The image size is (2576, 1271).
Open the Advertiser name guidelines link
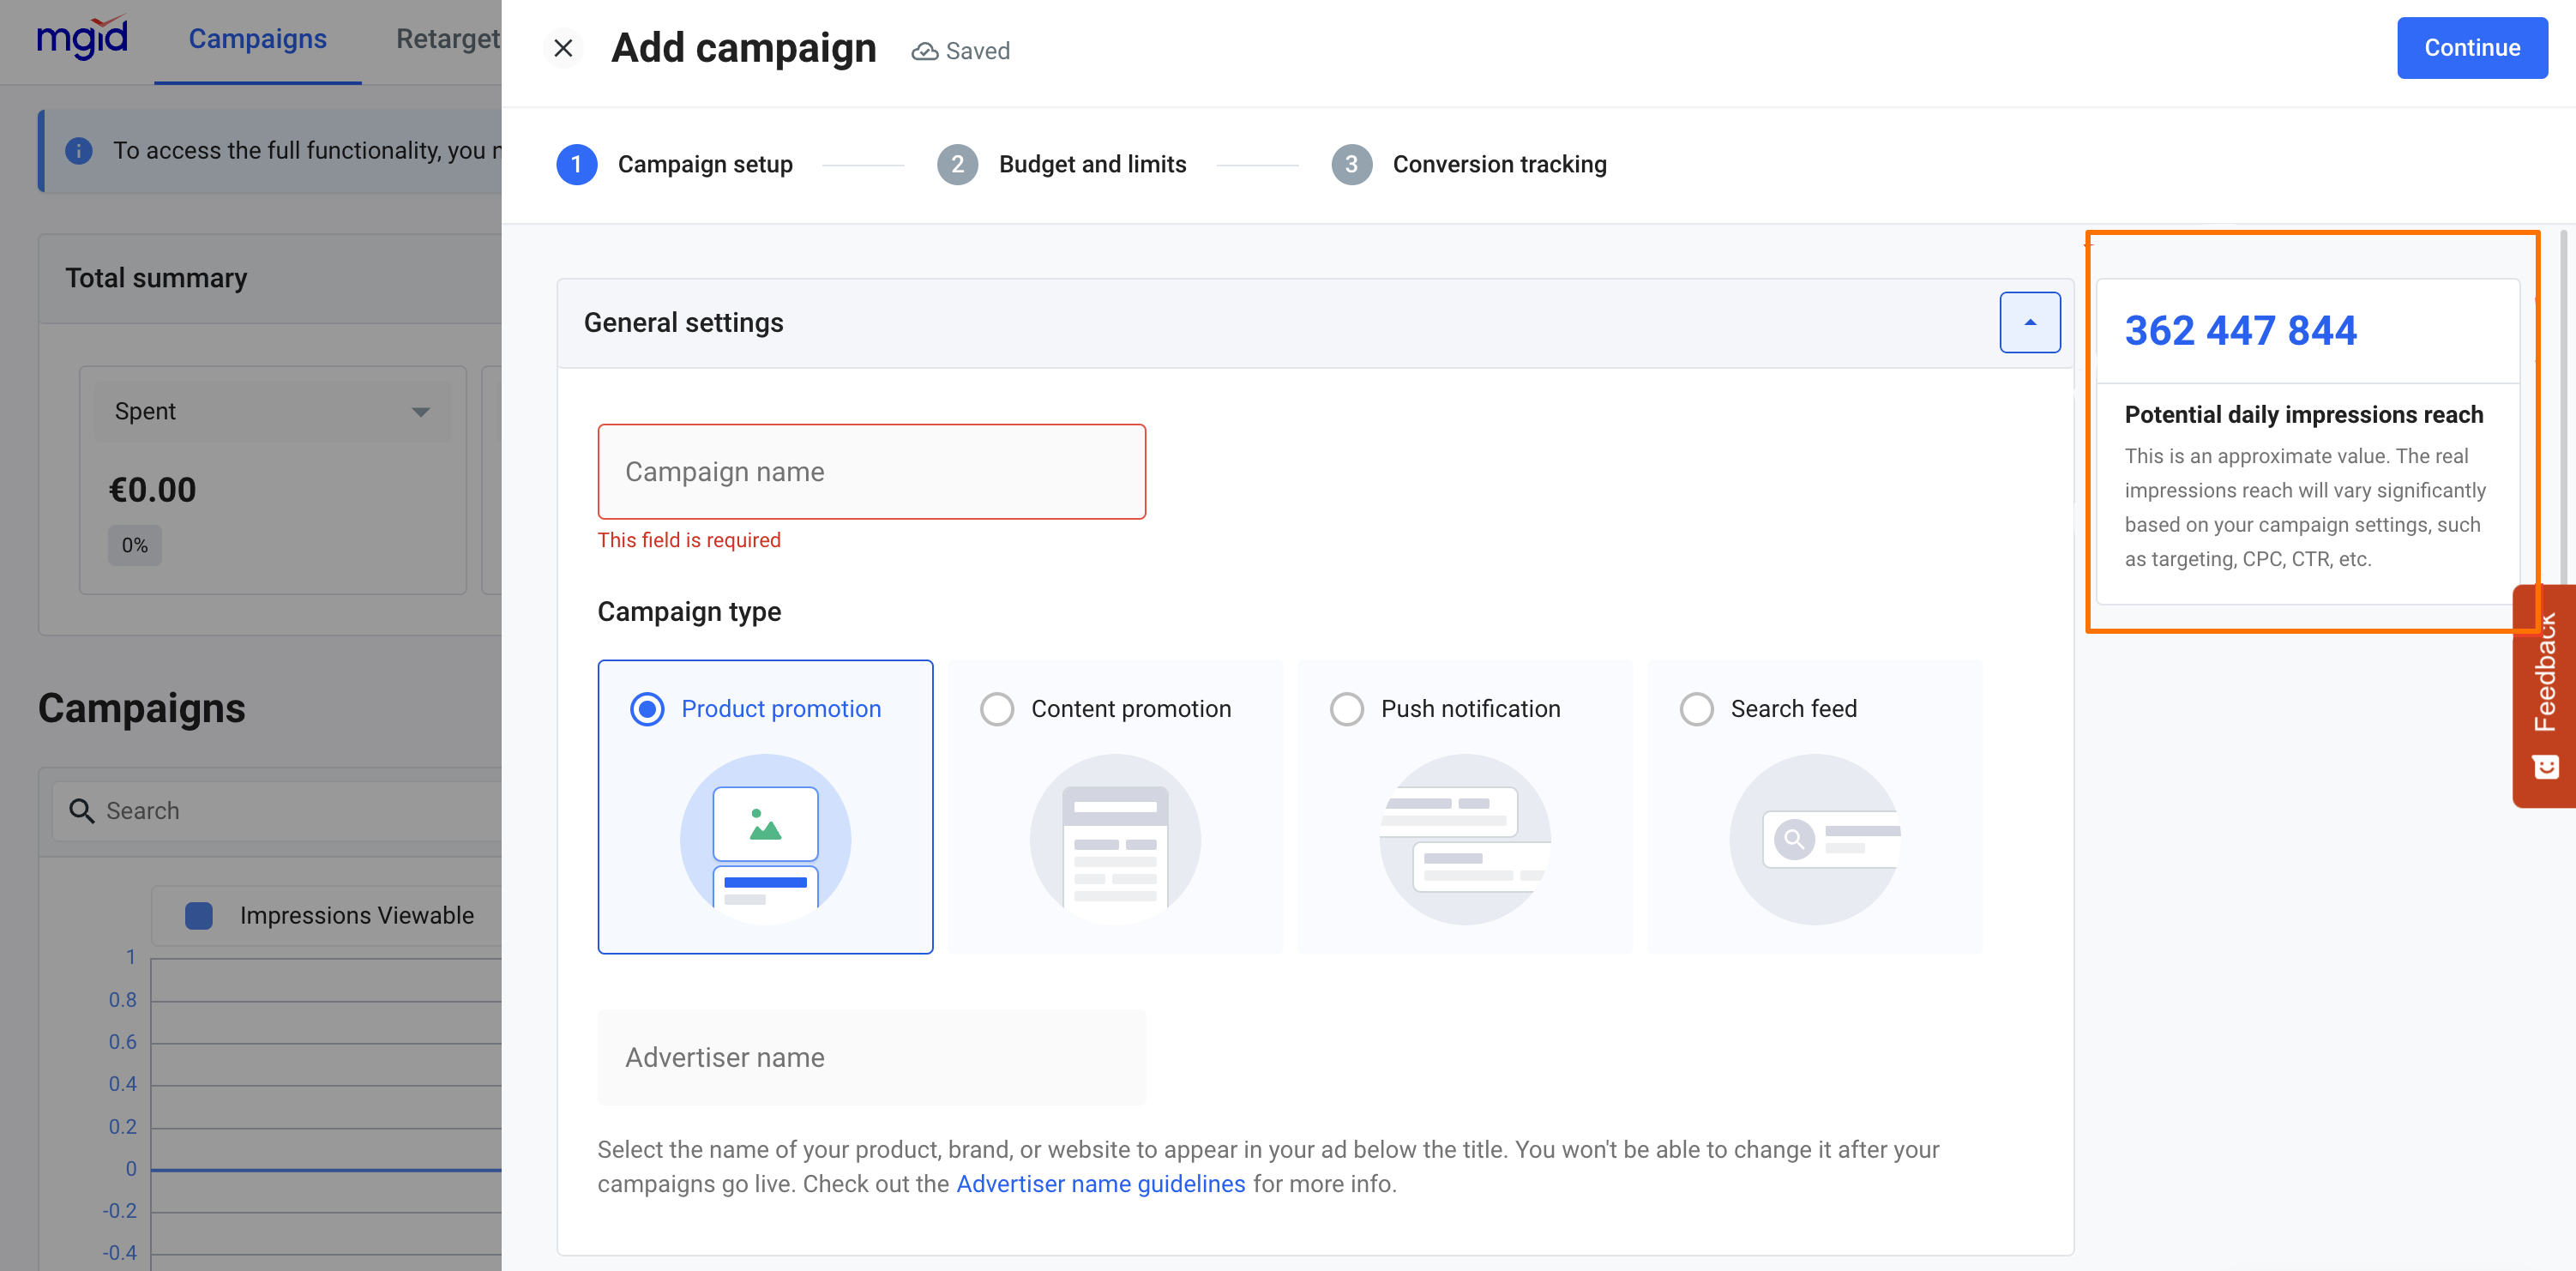pos(1100,1184)
